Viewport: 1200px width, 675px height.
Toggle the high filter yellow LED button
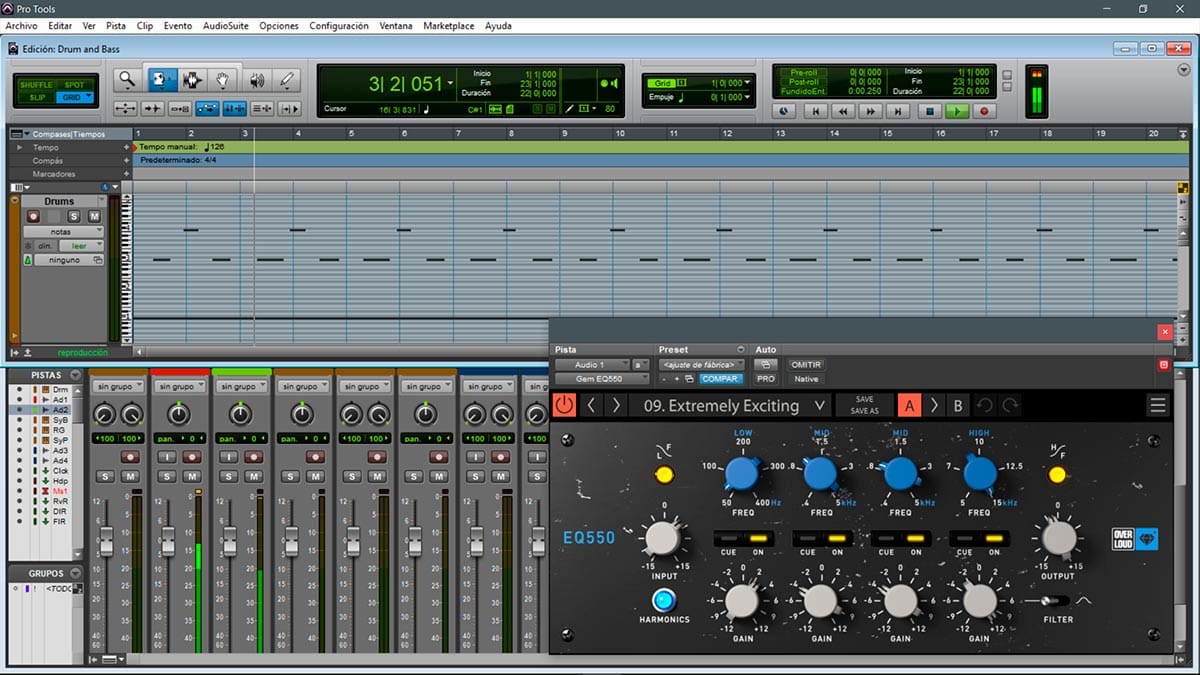pyautogui.click(x=1057, y=474)
